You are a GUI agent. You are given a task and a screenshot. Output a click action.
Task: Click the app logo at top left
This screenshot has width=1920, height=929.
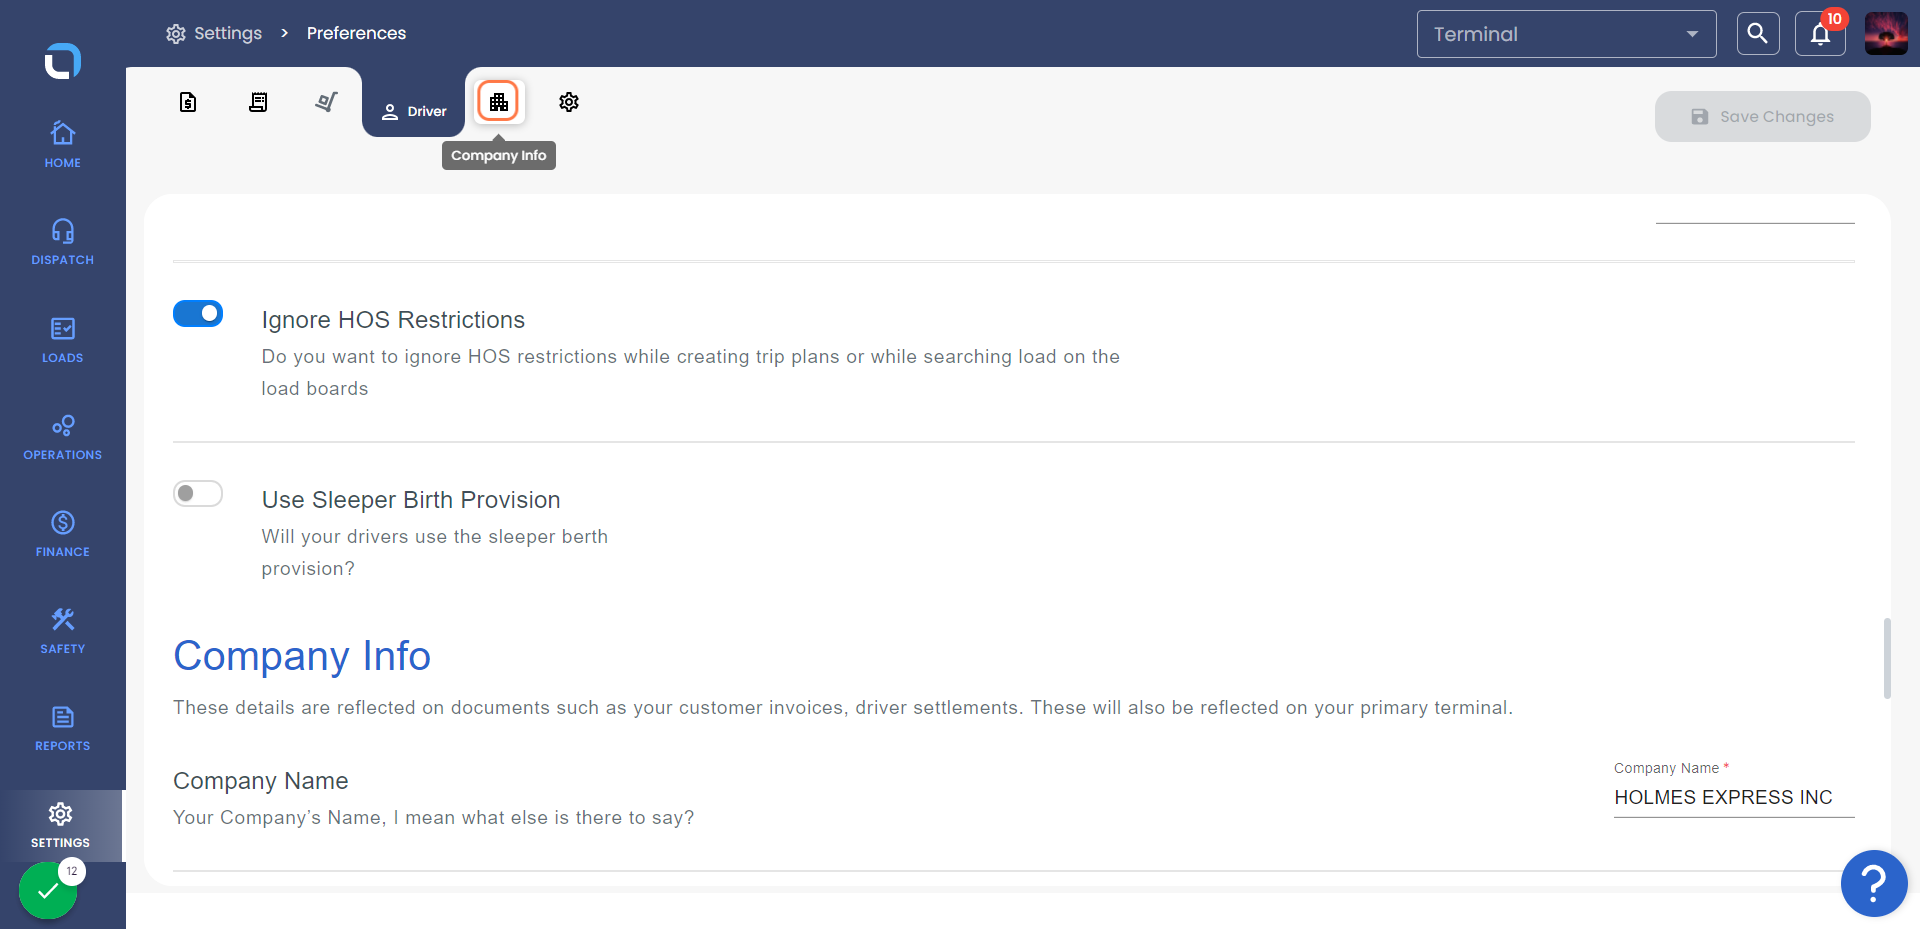tap(62, 61)
